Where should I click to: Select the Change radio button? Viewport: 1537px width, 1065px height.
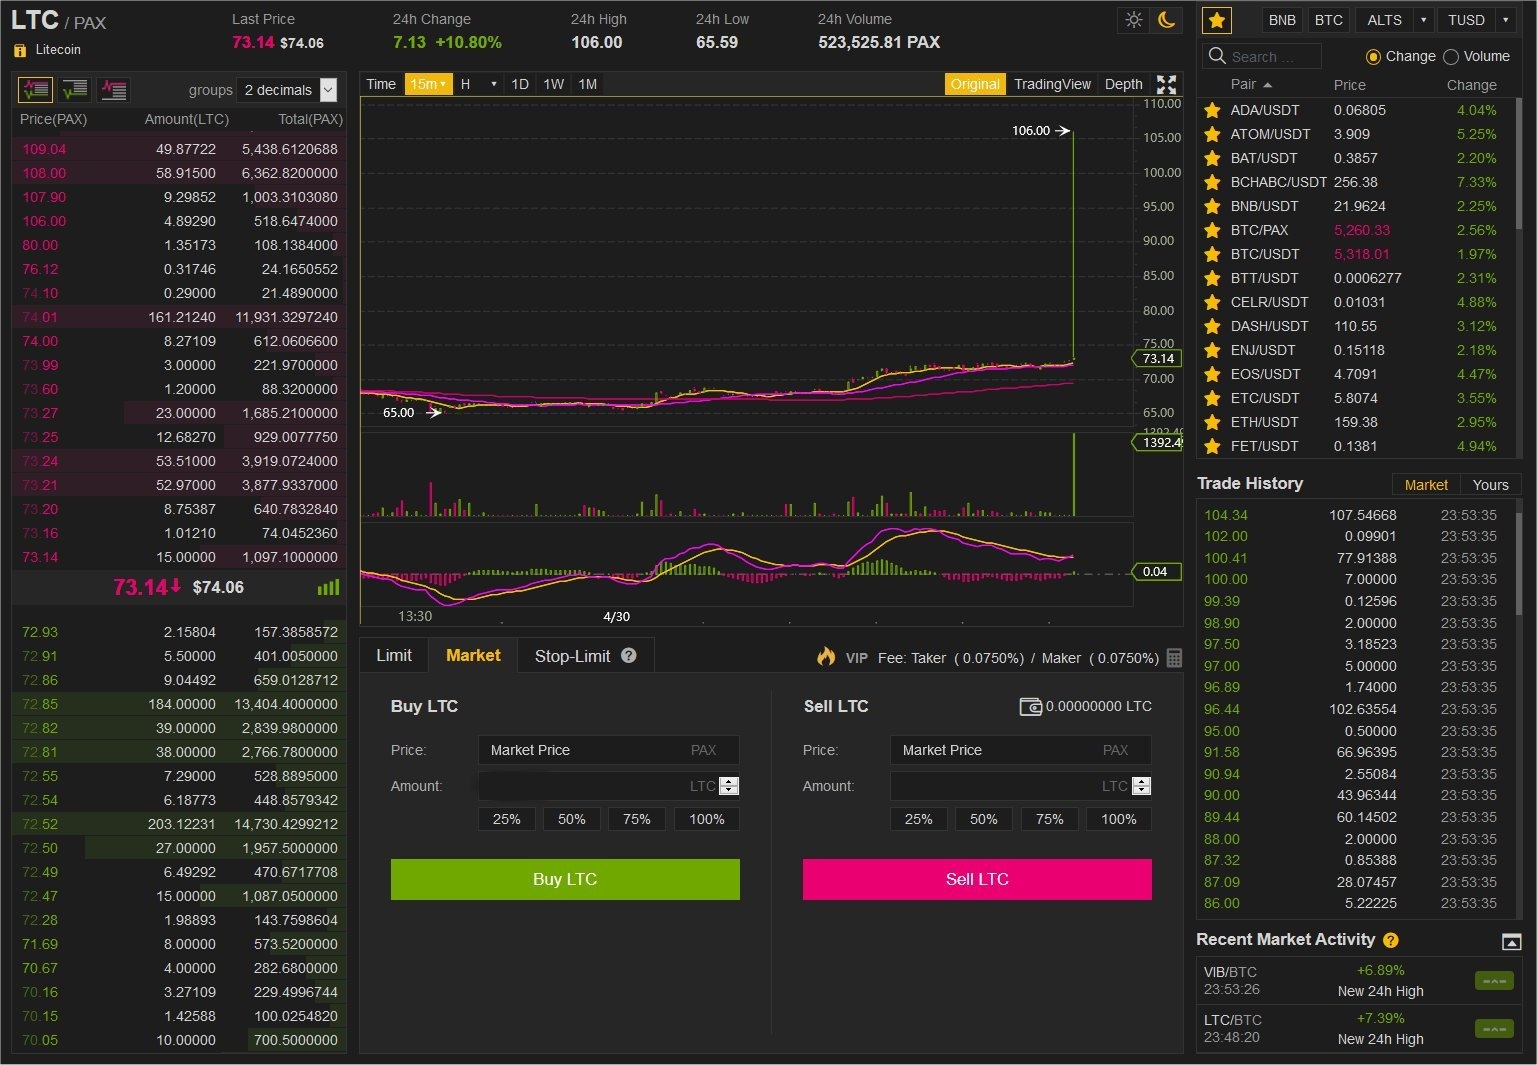point(1373,57)
